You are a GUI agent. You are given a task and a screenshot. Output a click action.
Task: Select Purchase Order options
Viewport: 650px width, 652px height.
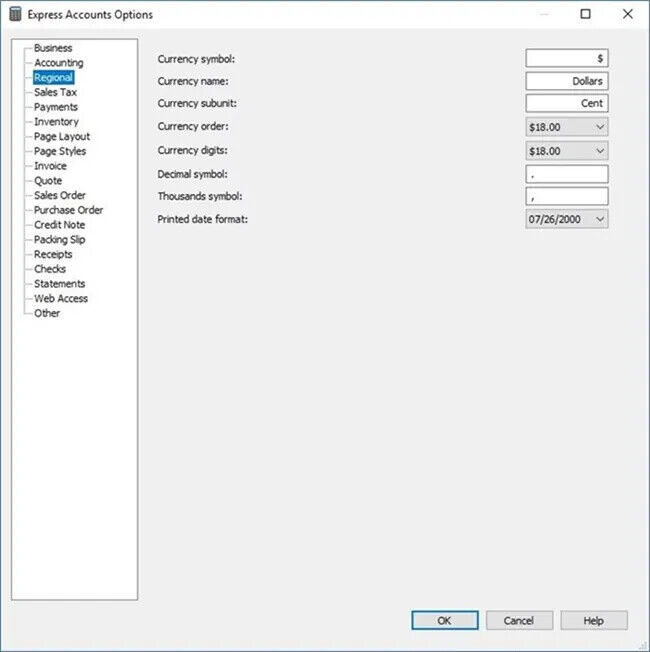[69, 210]
